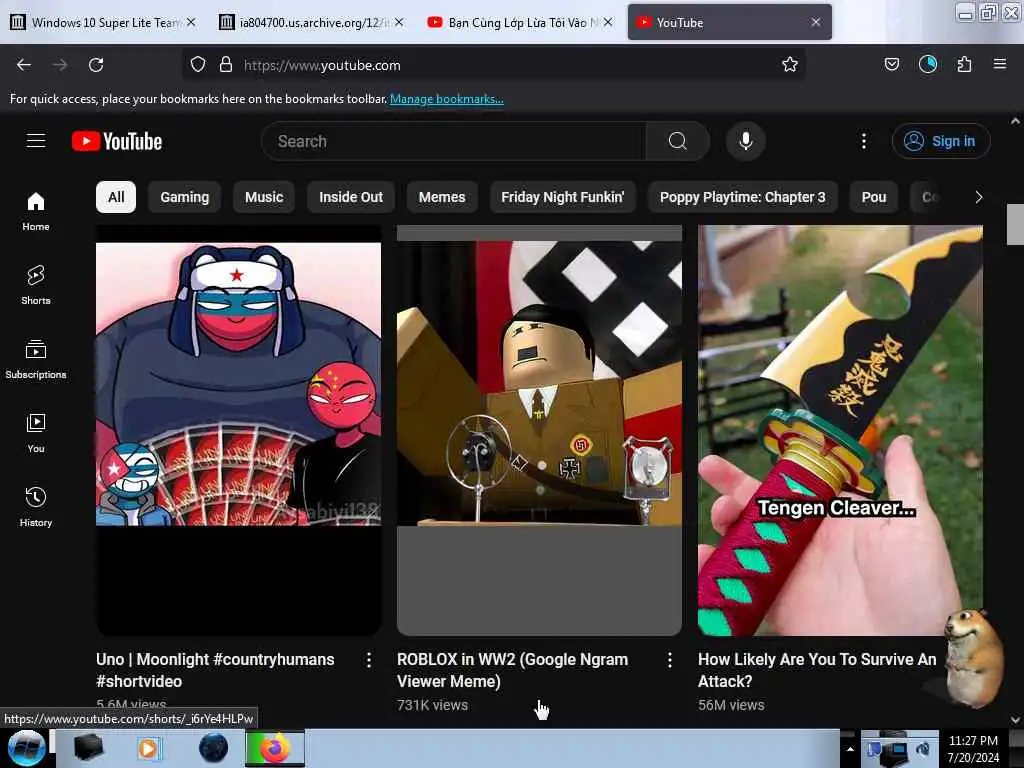Click page vertical scrollbar thumb
The height and width of the screenshot is (768, 1024).
(1015, 224)
